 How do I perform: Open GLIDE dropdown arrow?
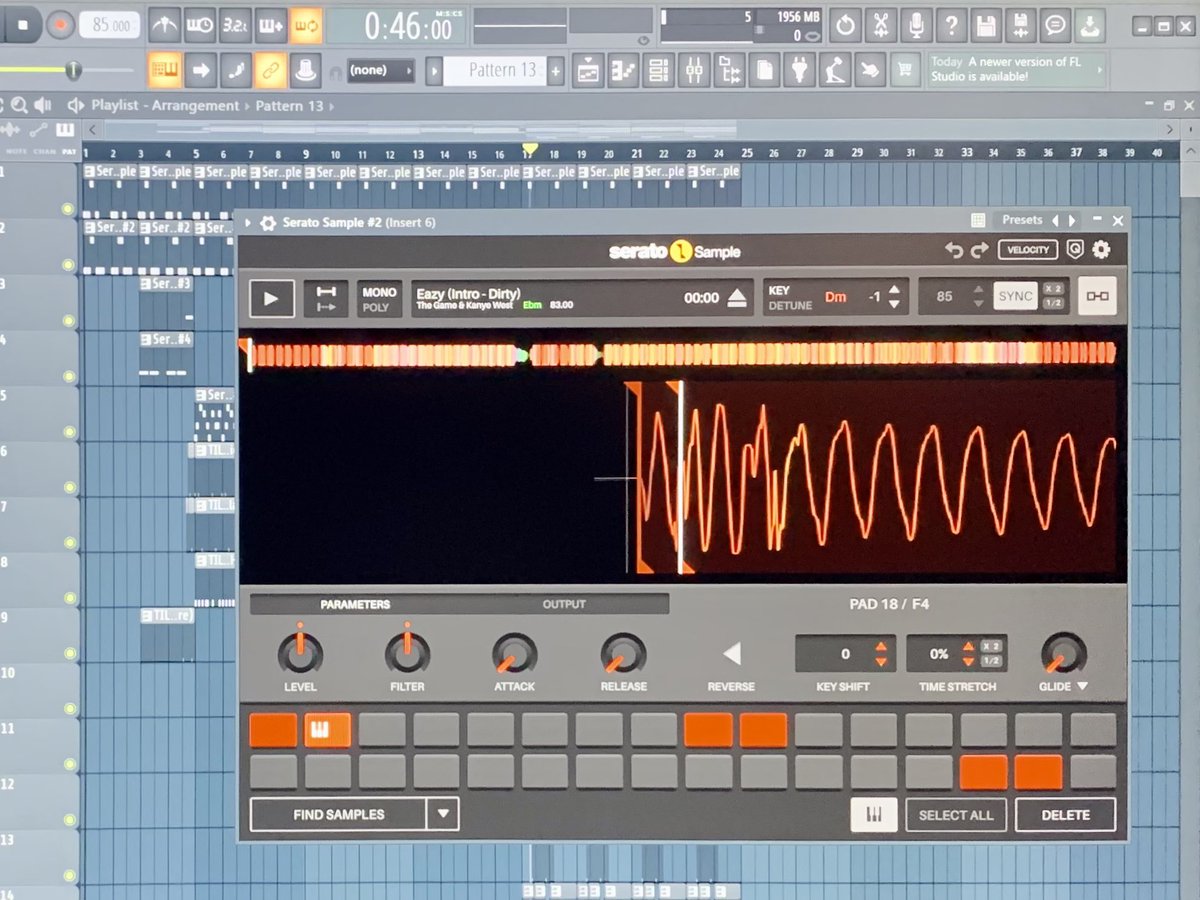[1083, 686]
